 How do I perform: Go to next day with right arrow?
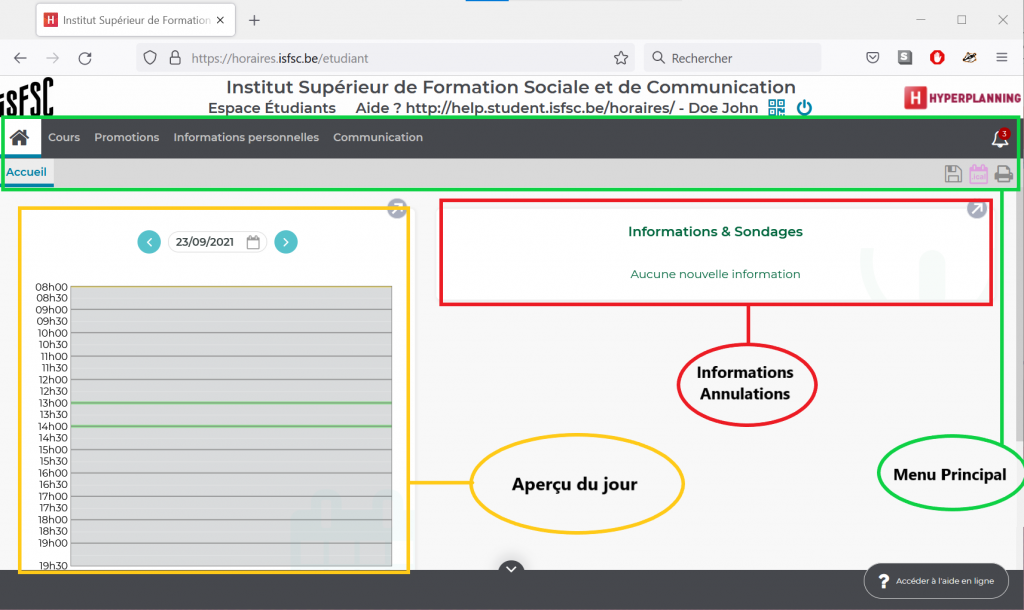click(286, 241)
